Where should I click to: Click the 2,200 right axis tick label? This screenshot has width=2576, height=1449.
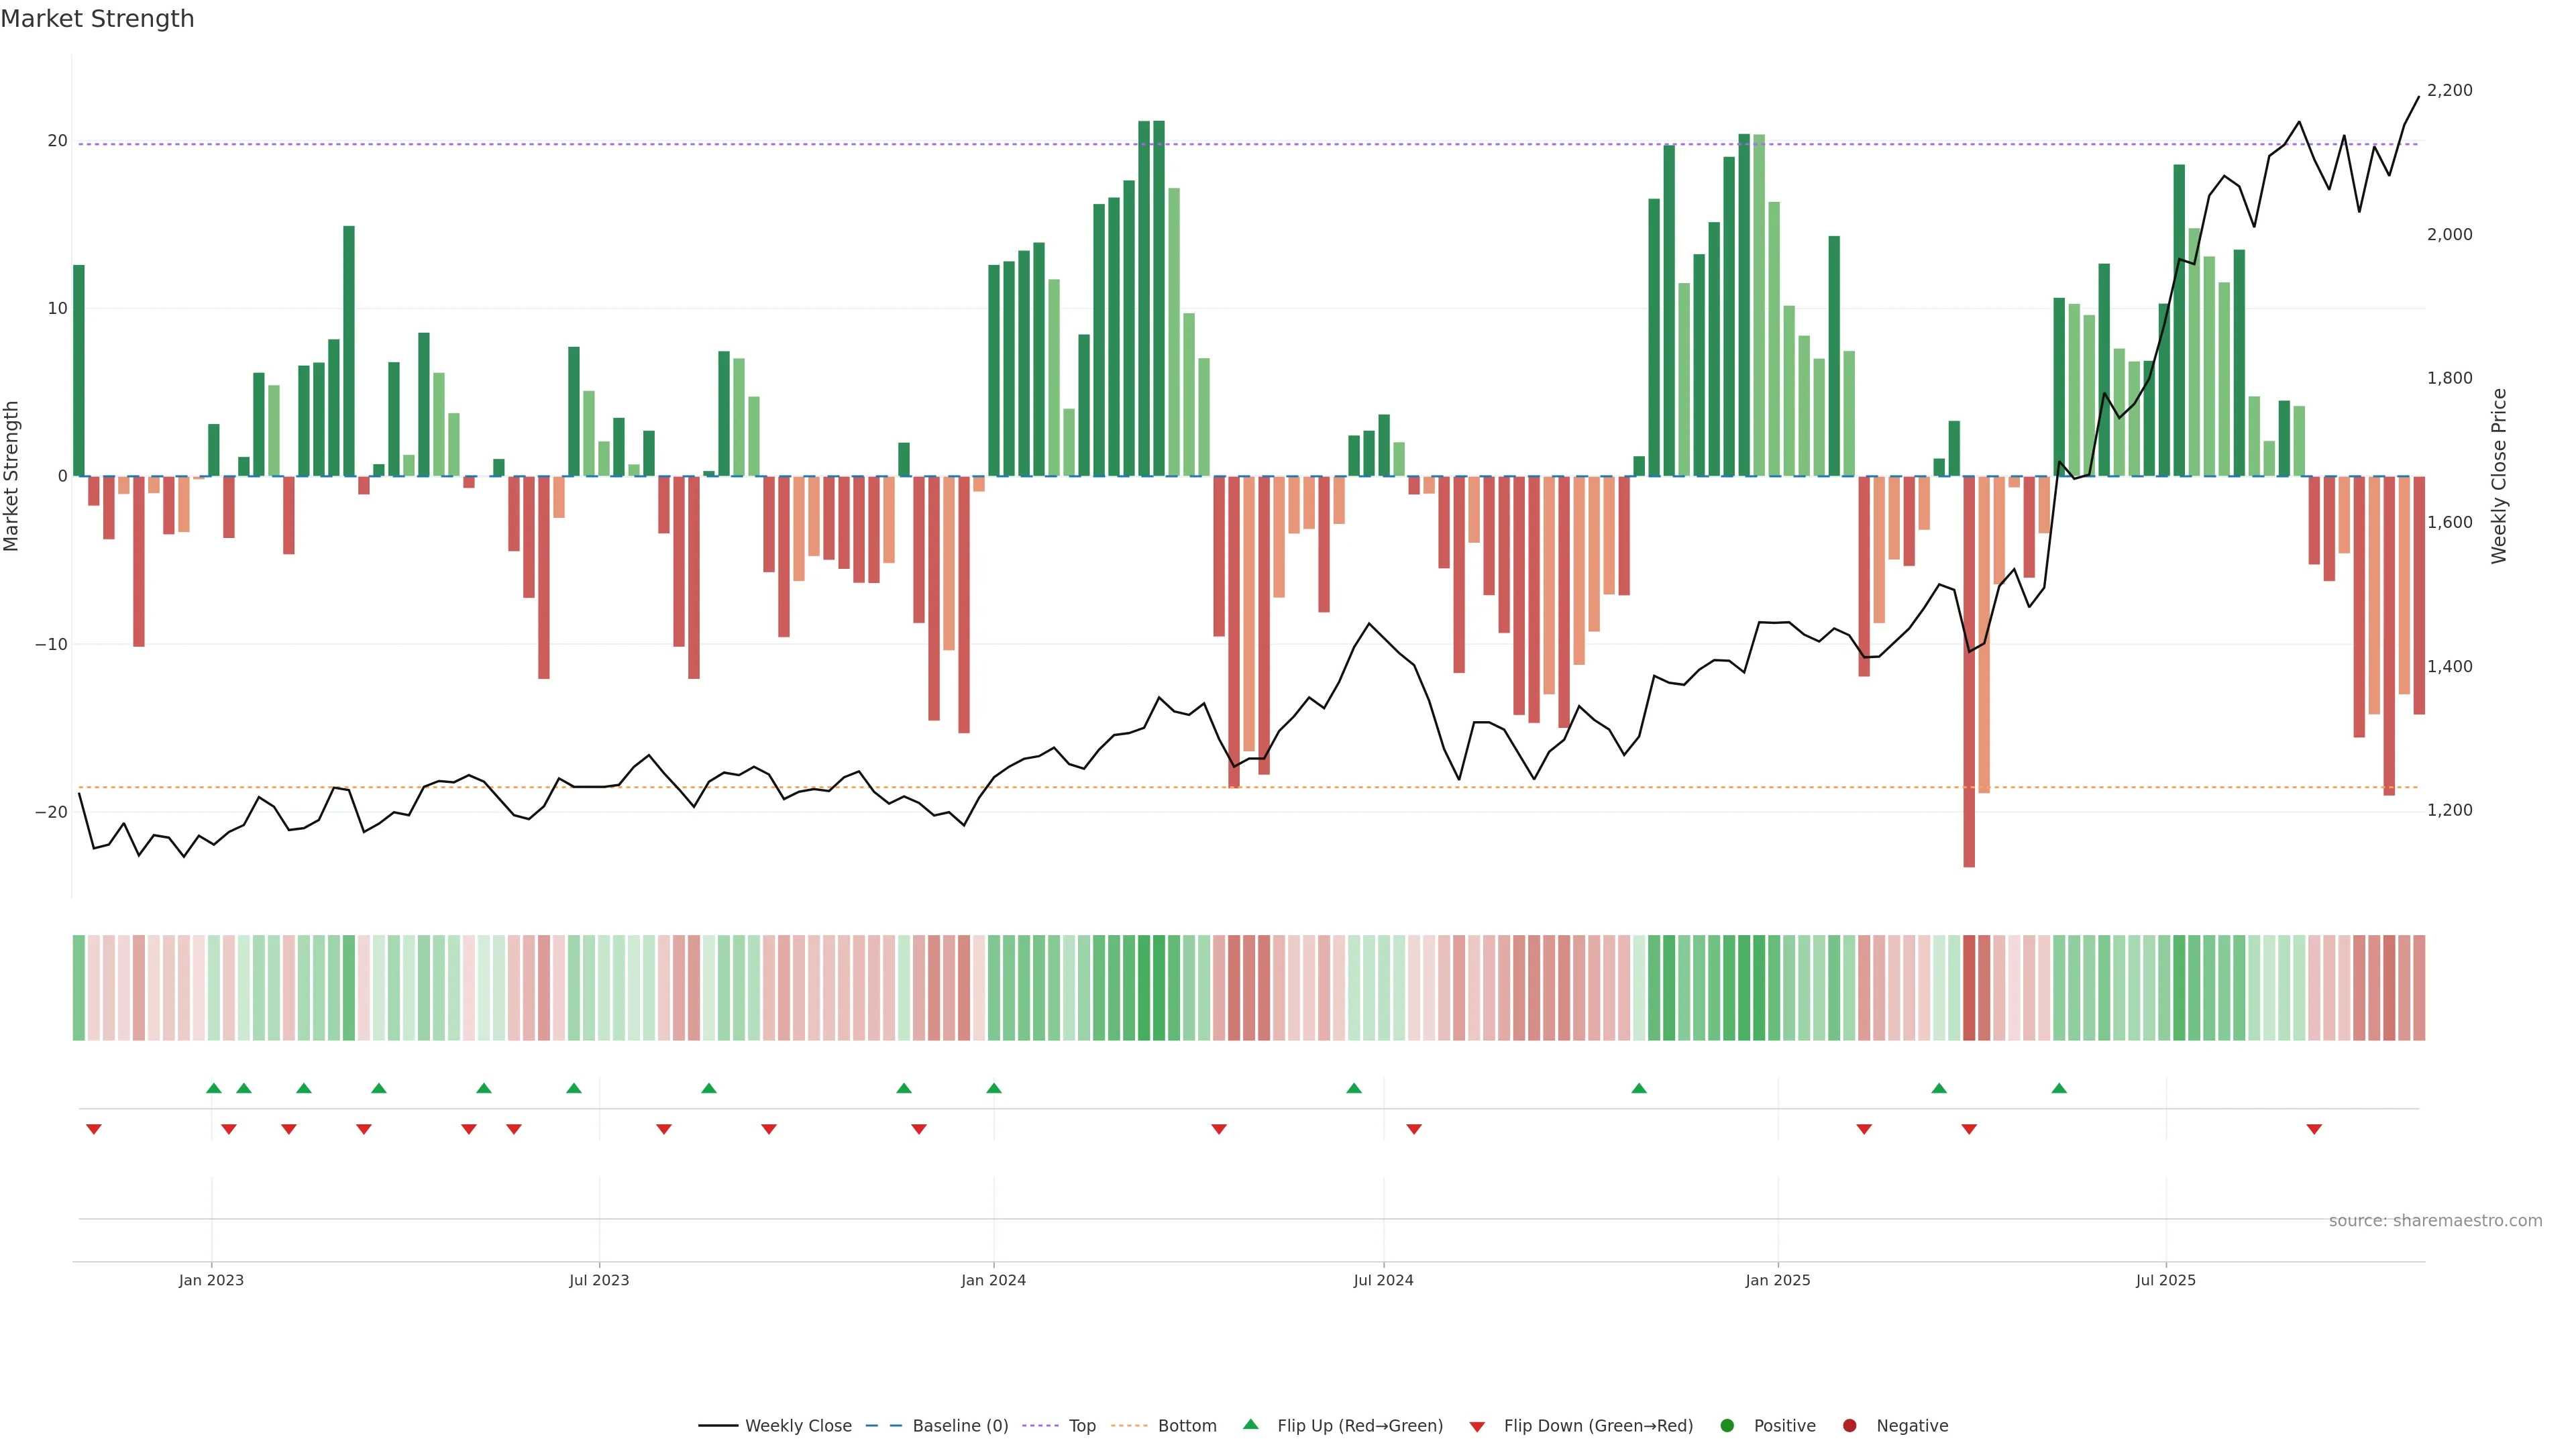(x=2449, y=90)
